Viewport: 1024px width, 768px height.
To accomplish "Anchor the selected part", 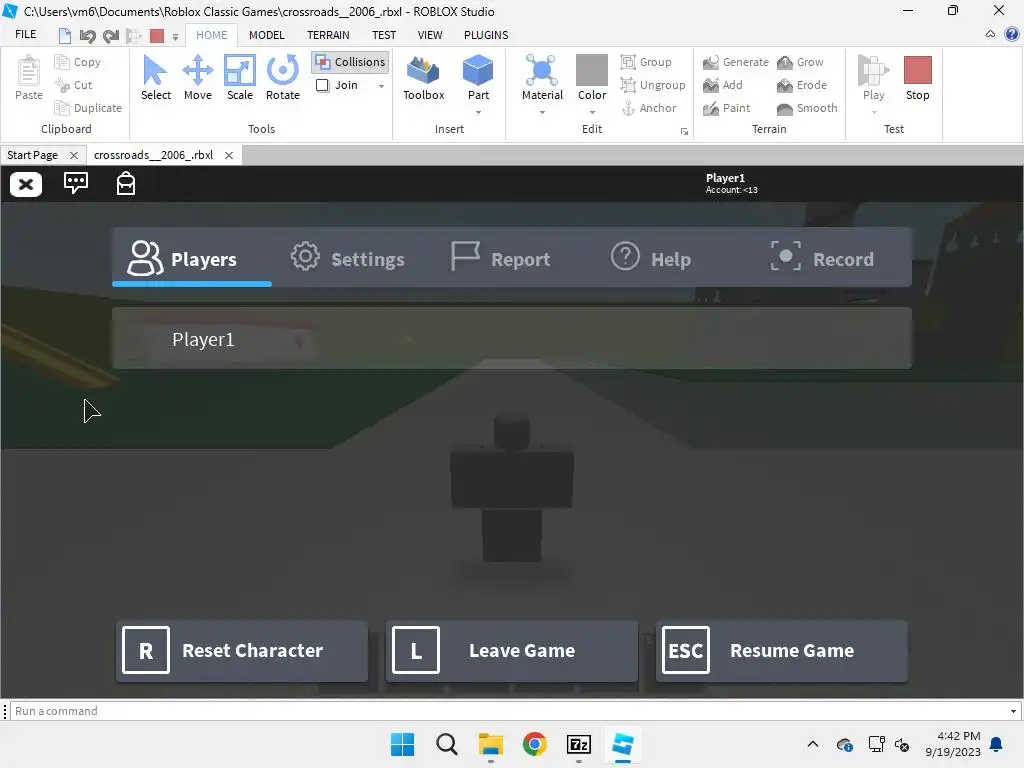I will tap(648, 108).
